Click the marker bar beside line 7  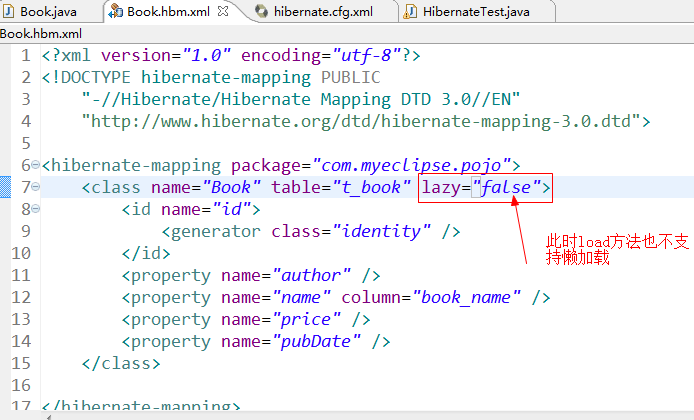[5, 187]
